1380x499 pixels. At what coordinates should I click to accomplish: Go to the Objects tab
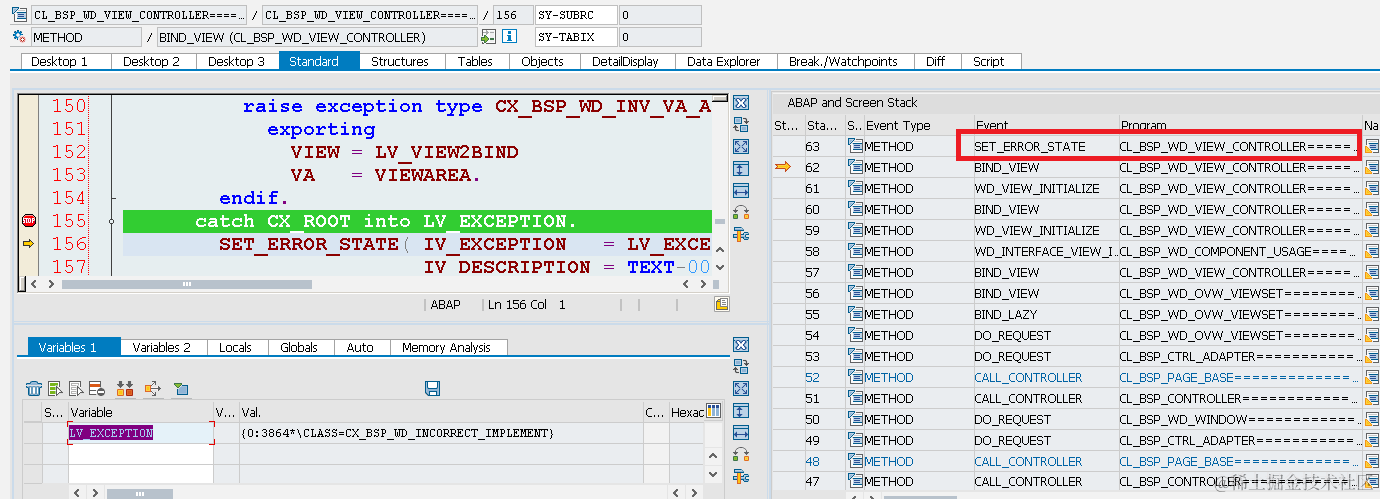(543, 61)
